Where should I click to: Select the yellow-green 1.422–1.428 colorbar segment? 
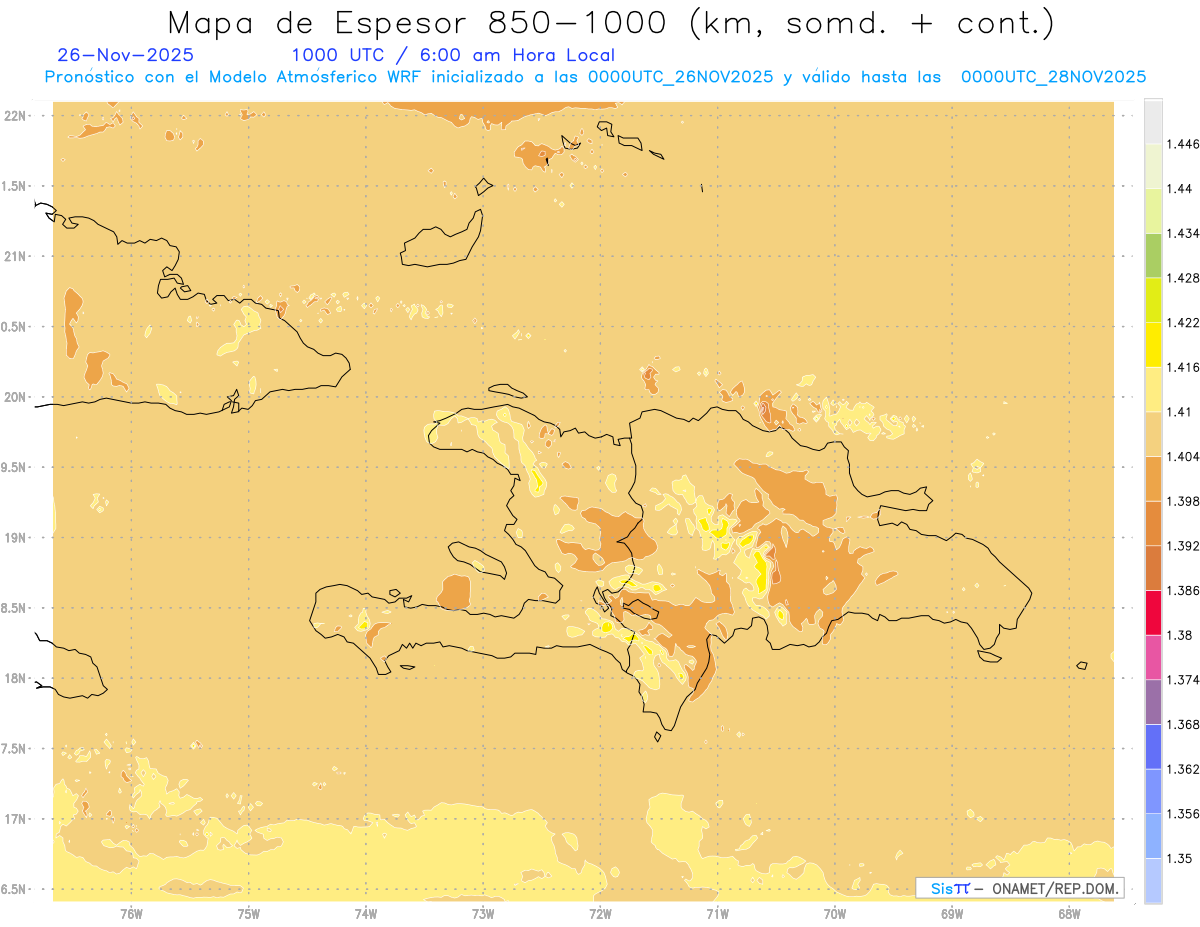pyautogui.click(x=1153, y=299)
